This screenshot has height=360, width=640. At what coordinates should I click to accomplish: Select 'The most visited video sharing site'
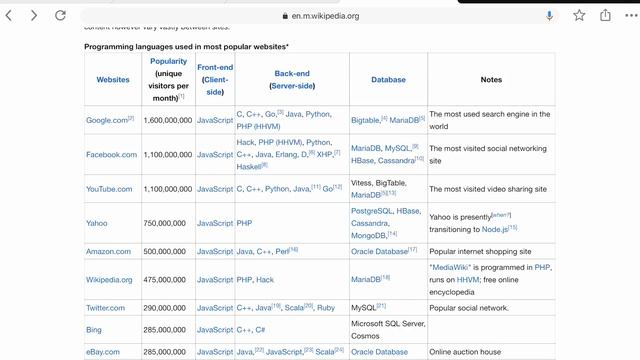coord(488,189)
